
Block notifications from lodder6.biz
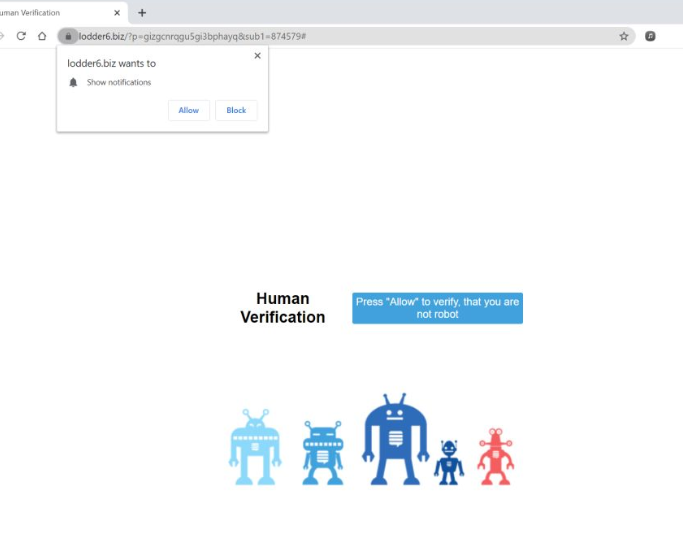(236, 110)
